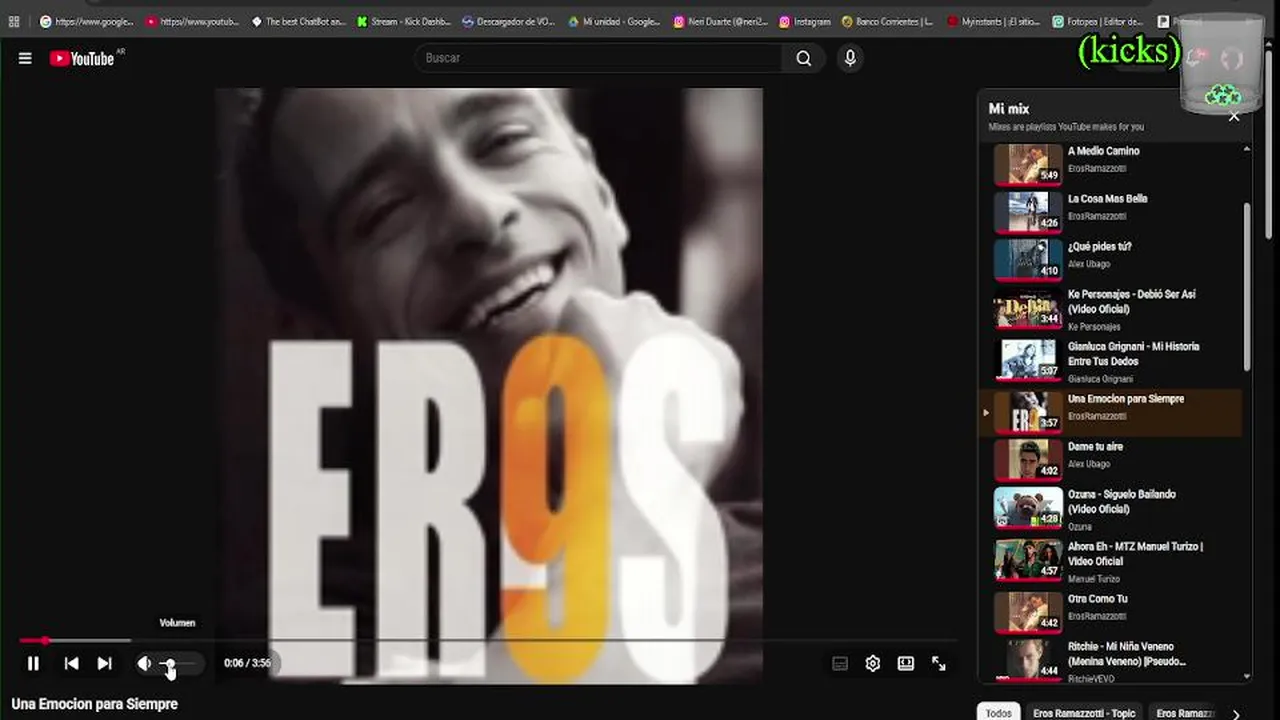Click the ErosRamazzotti channel under A Medio Camino
Viewport: 1280px width, 720px height.
1097,169
